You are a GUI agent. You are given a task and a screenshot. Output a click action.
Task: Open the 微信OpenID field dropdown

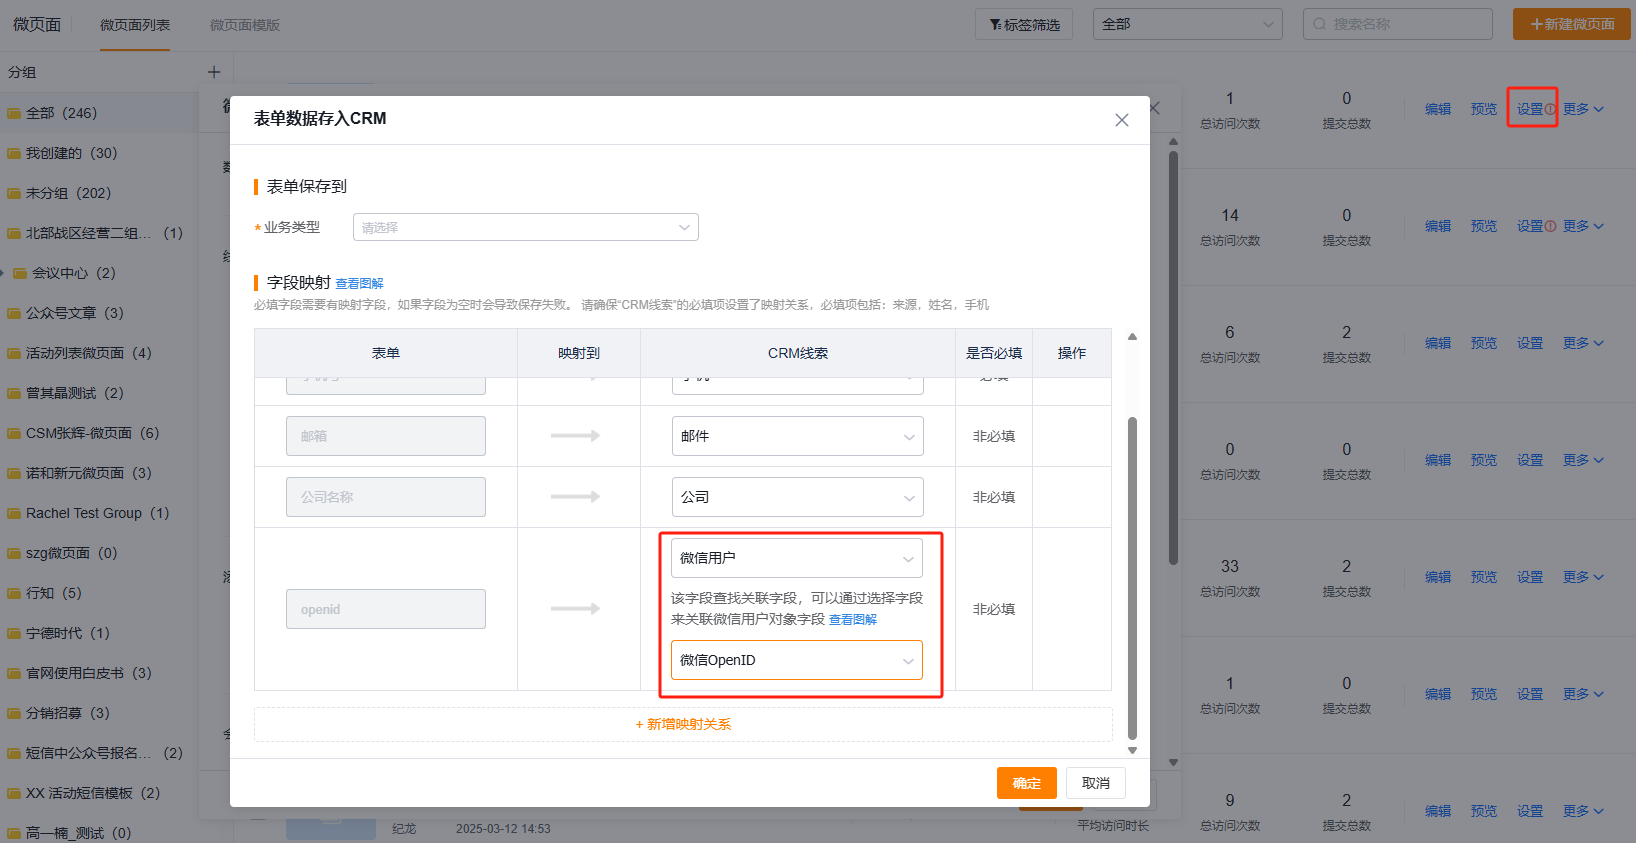pyautogui.click(x=797, y=660)
